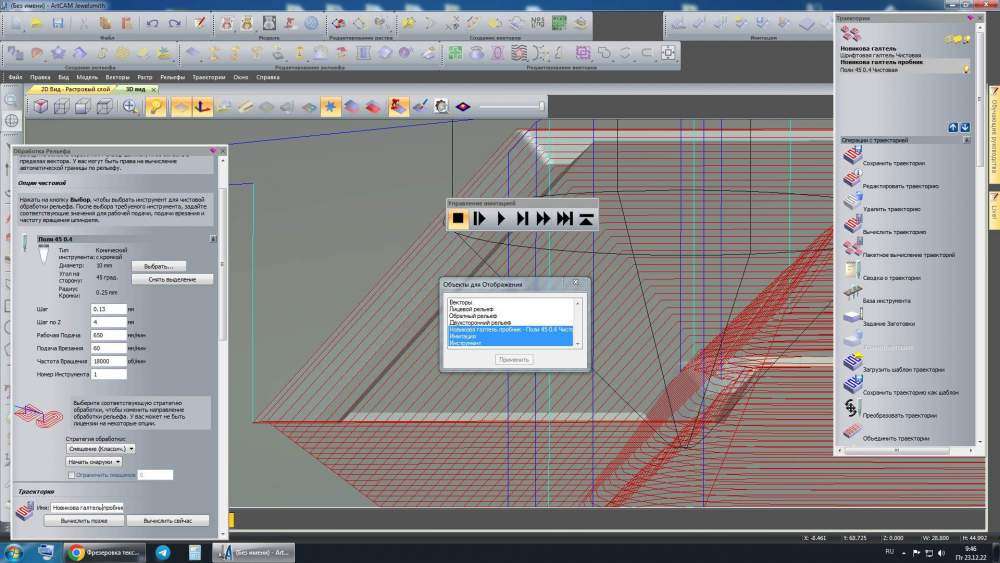Stop the simulation with the stop button
Viewport: 1000px width, 563px height.
(x=458, y=217)
